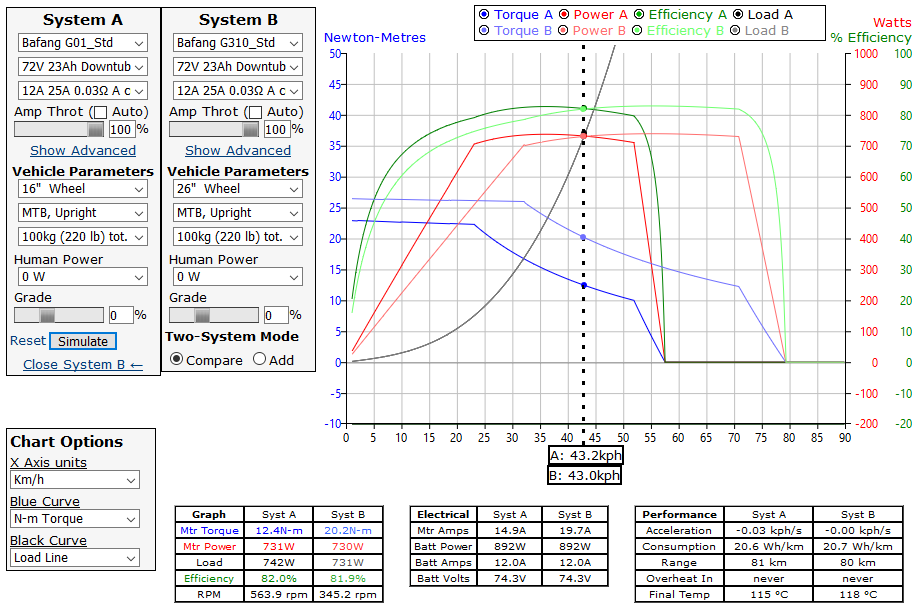Open Blue Curve N-m Torque dropdown
This screenshot has width=917, height=610.
(x=75, y=519)
